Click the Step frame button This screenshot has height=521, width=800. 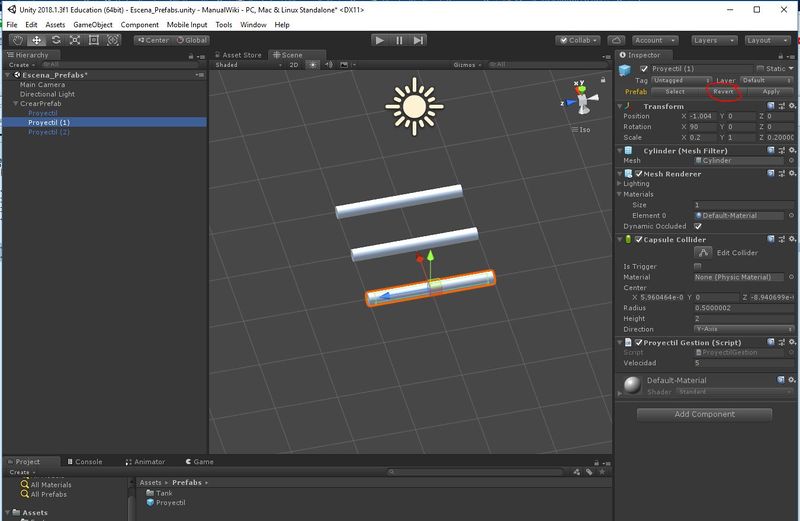click(418, 40)
